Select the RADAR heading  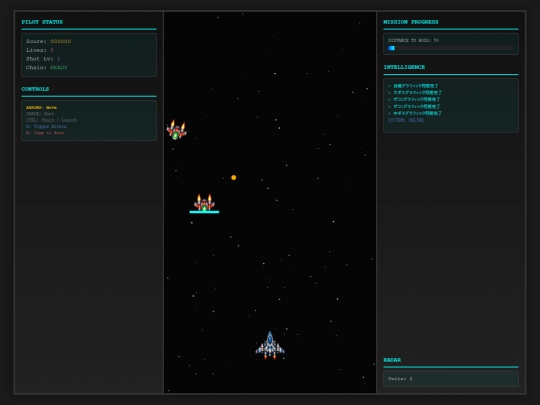point(392,360)
